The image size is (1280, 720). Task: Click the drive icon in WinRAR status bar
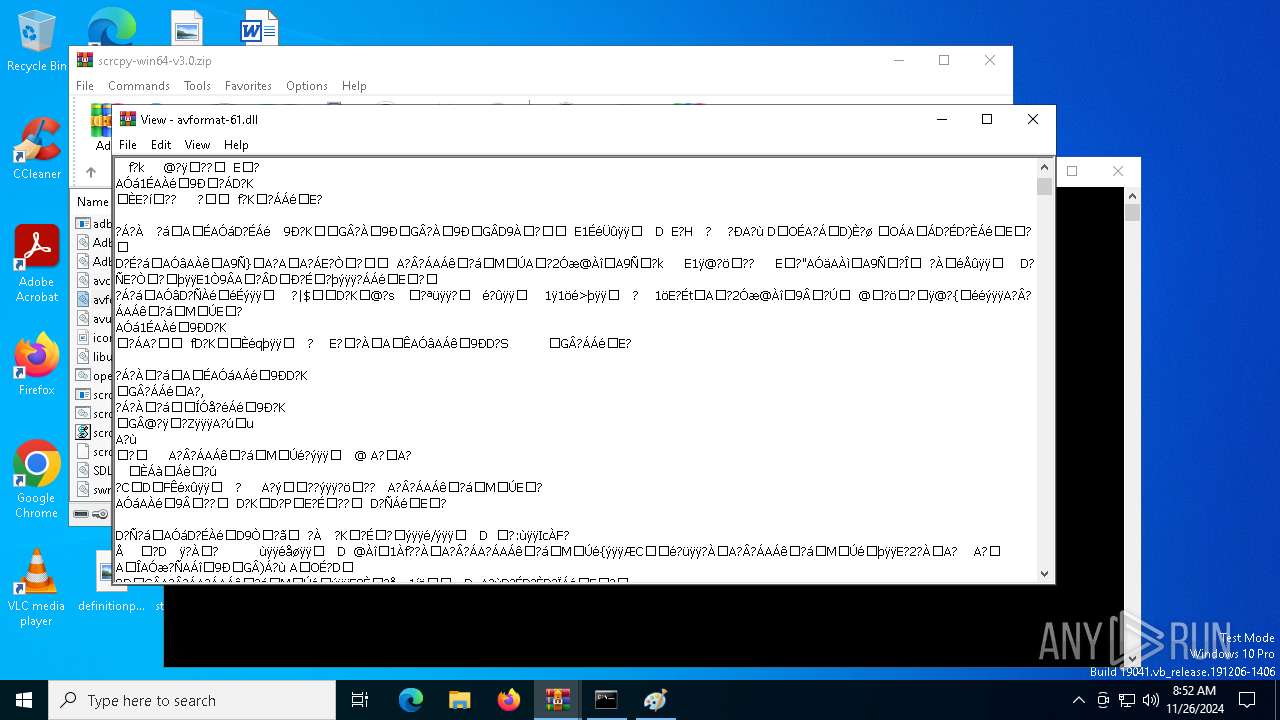coord(81,514)
